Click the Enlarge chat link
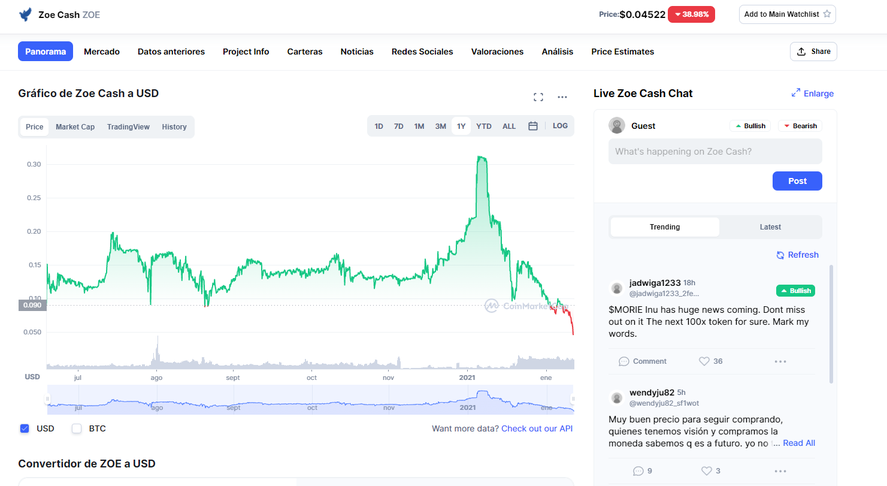 tap(812, 93)
